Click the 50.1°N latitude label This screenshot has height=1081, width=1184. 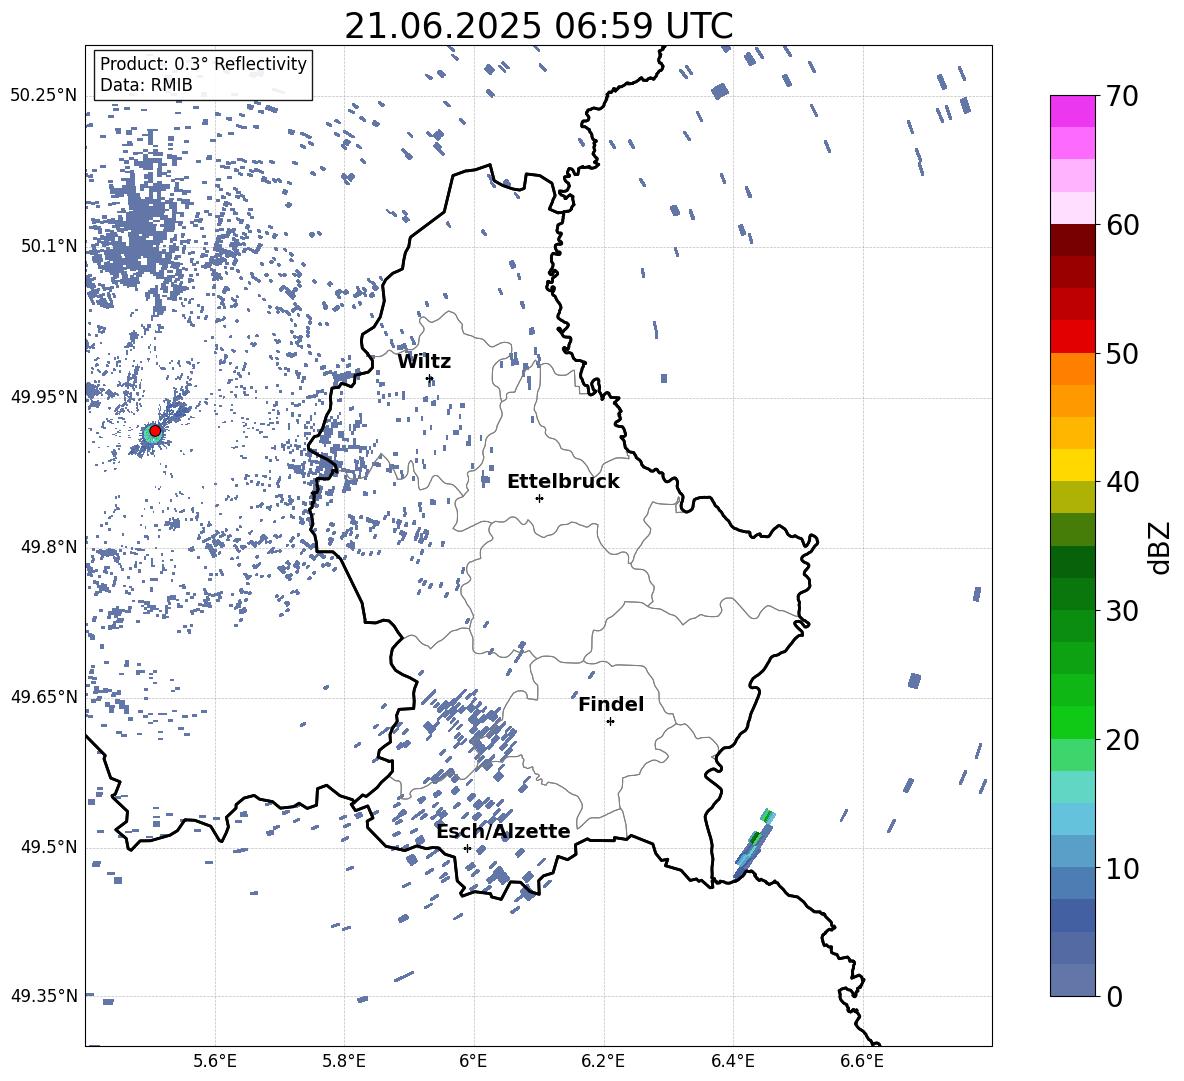(x=49, y=246)
